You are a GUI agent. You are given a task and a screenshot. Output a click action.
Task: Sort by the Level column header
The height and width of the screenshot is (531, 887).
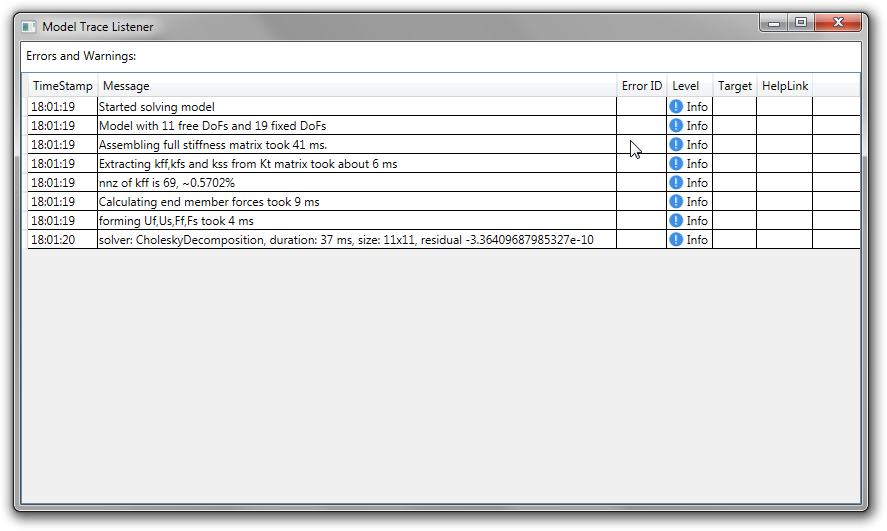[690, 86]
